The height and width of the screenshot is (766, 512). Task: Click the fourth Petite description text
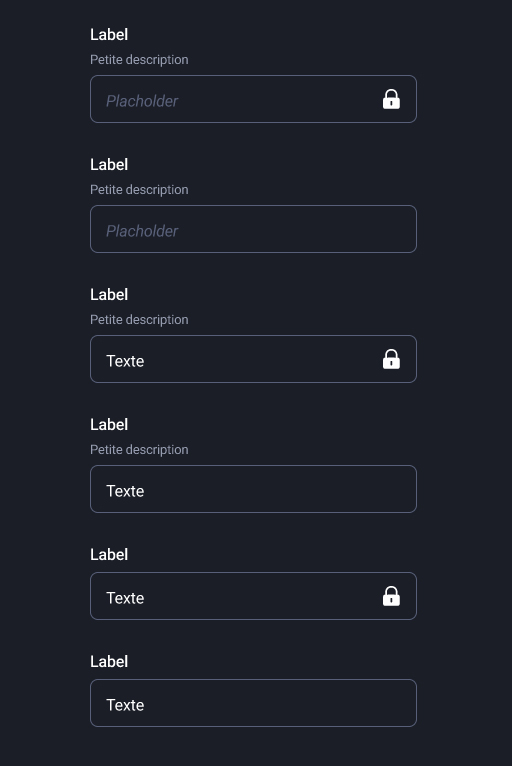139,449
